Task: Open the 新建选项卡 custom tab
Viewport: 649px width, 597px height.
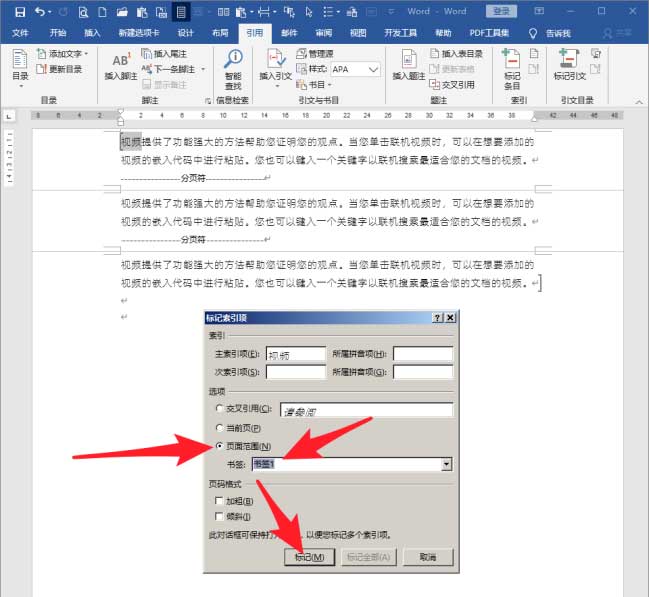Action: point(139,33)
